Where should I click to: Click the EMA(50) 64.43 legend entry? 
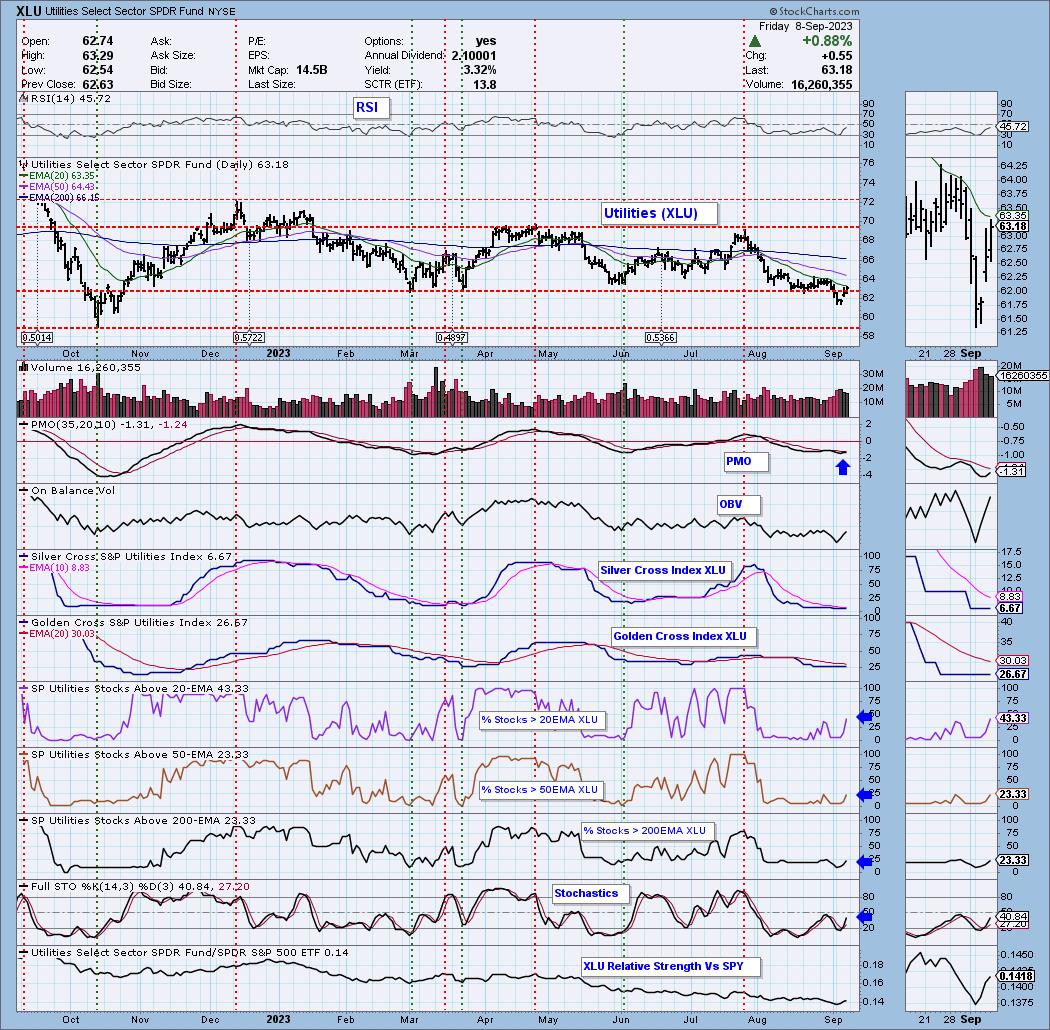[62, 186]
